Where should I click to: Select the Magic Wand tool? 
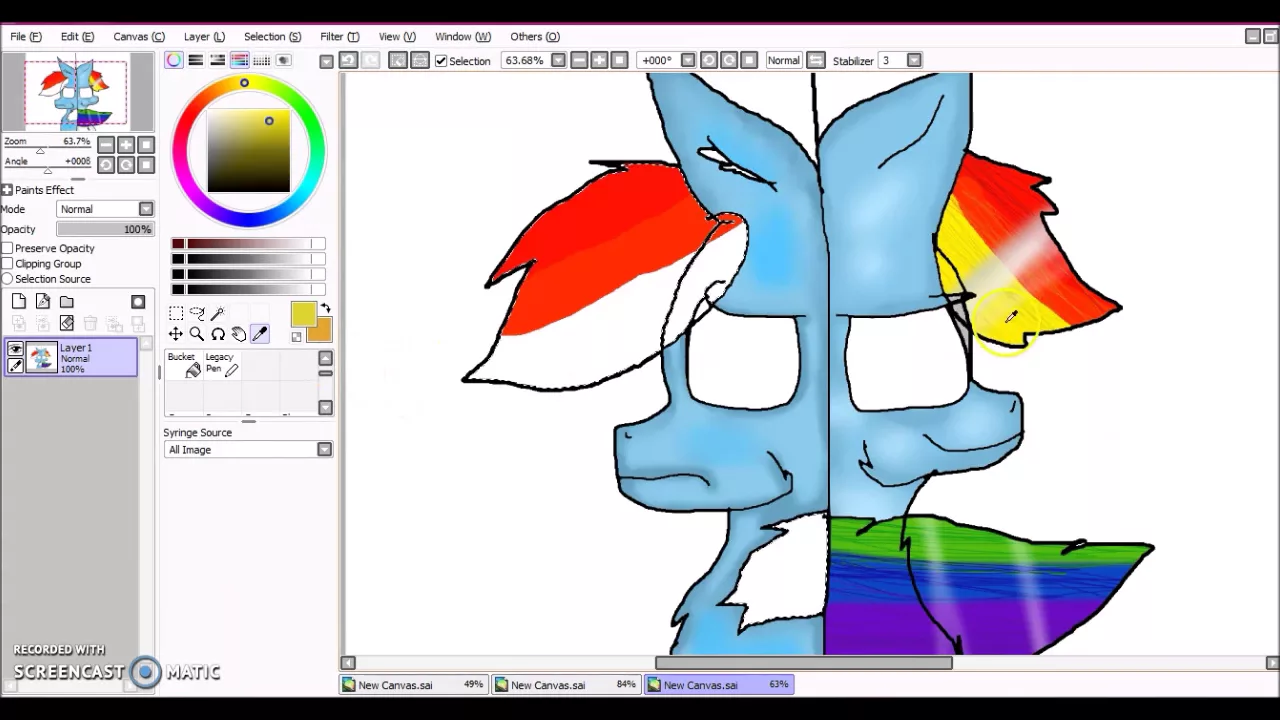pos(218,313)
